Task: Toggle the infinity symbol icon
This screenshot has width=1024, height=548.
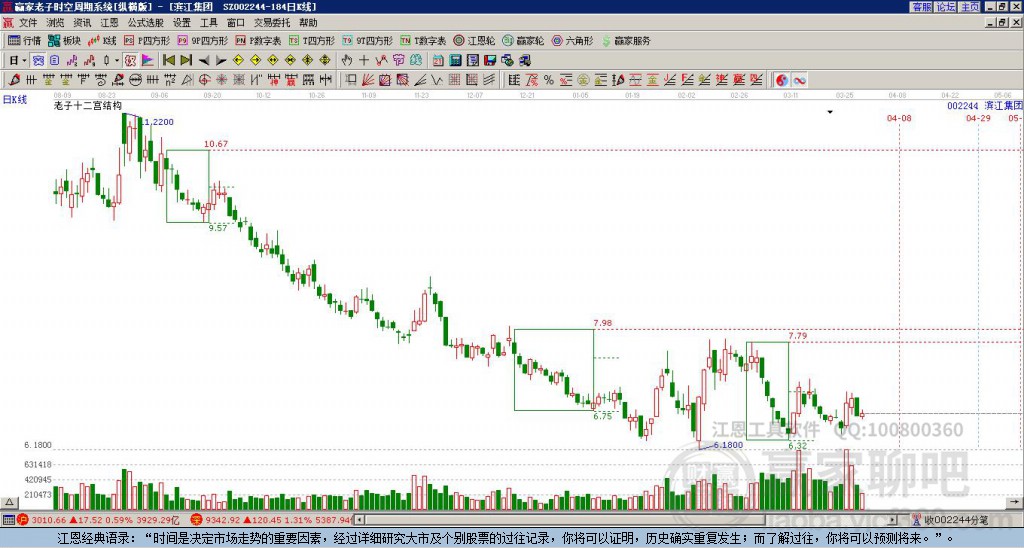Action: click(799, 80)
